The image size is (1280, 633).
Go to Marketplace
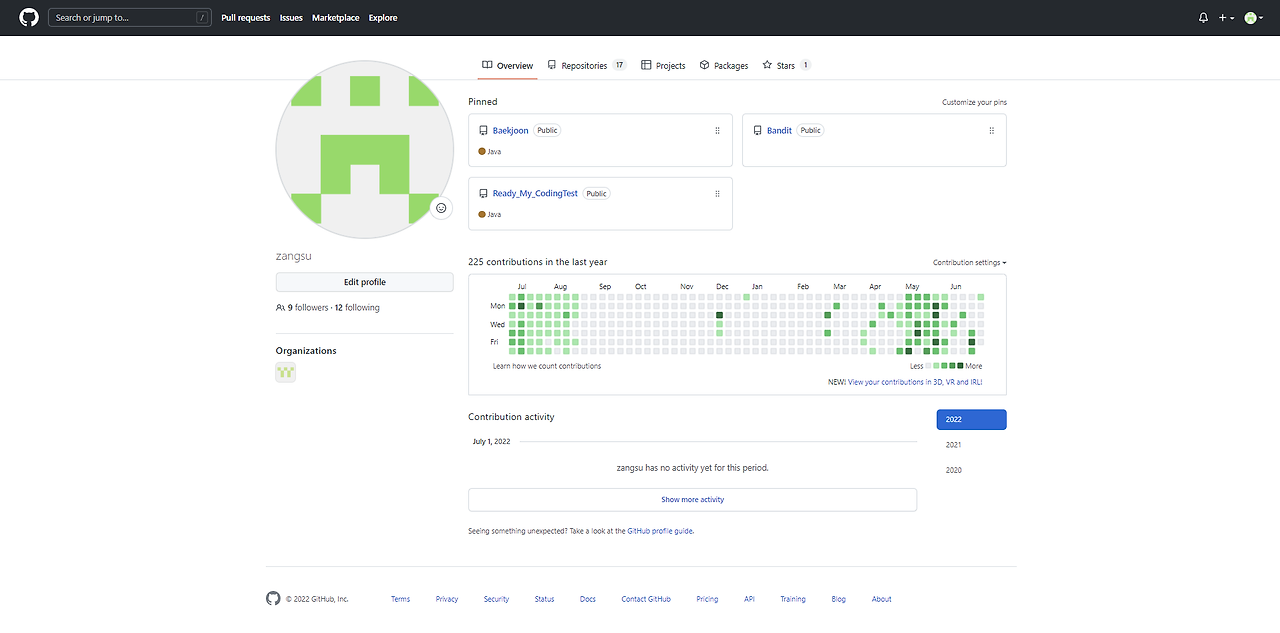[335, 18]
